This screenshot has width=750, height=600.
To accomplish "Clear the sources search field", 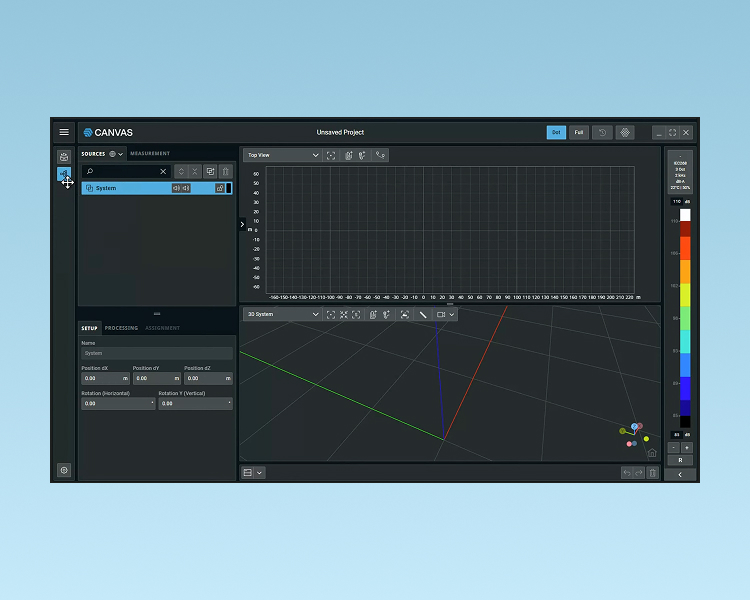I will pos(163,171).
